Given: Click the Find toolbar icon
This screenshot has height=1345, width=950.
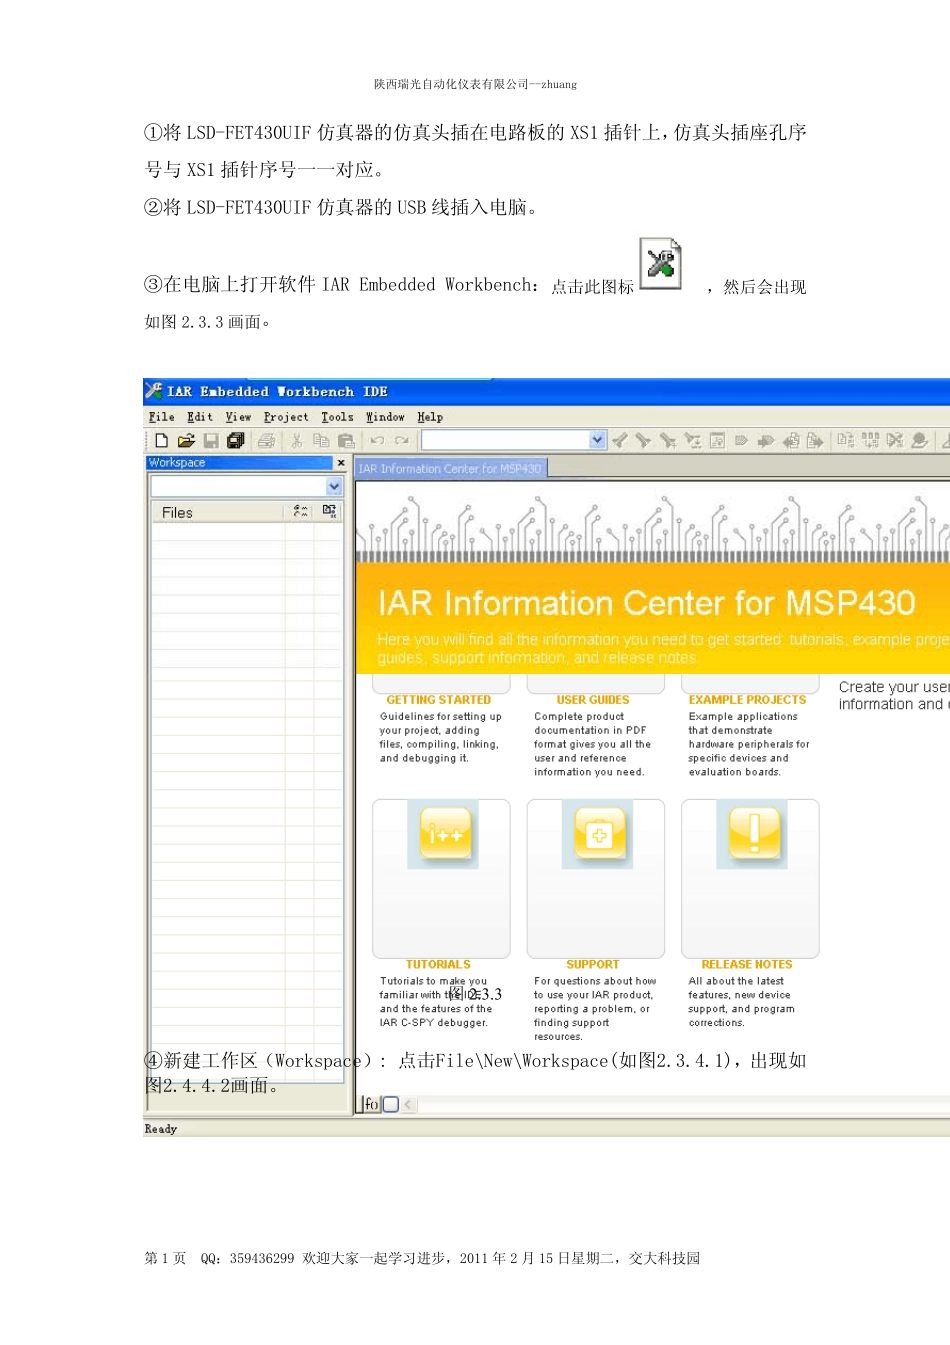Looking at the screenshot, I should coord(668,440).
